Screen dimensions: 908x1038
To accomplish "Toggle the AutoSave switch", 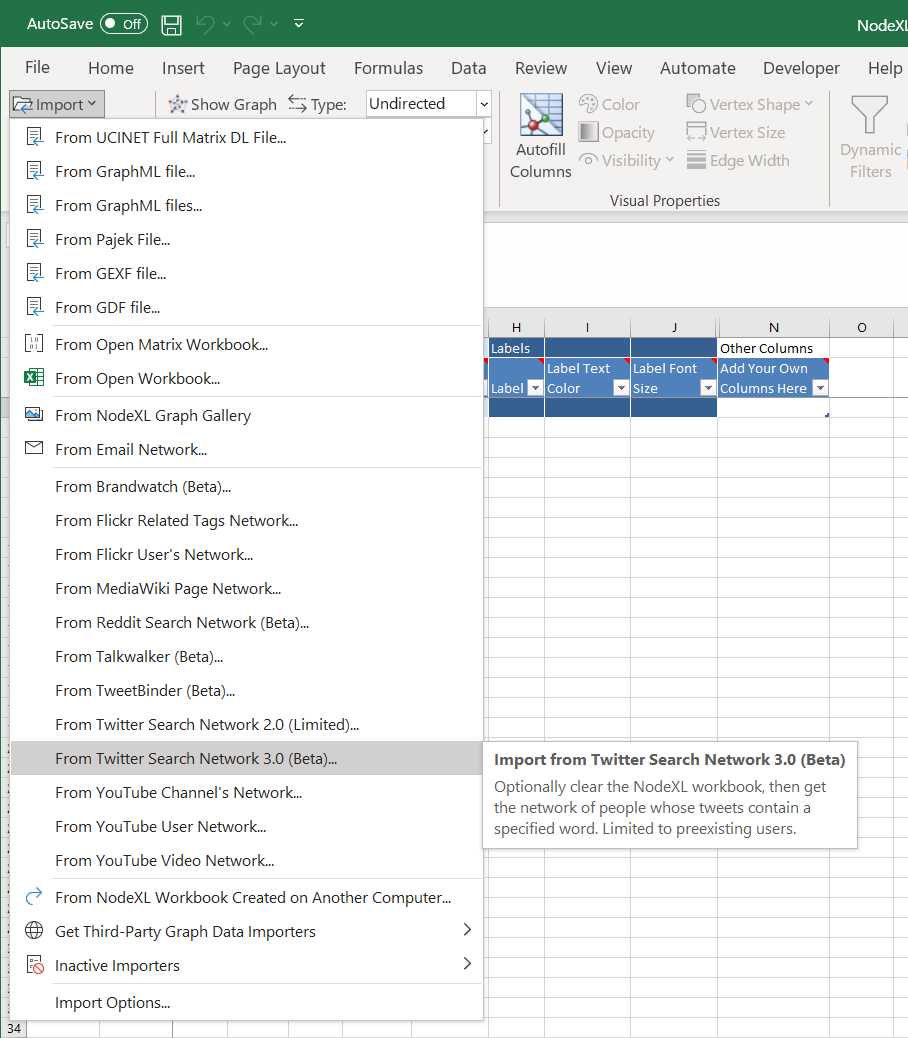I will coord(123,24).
